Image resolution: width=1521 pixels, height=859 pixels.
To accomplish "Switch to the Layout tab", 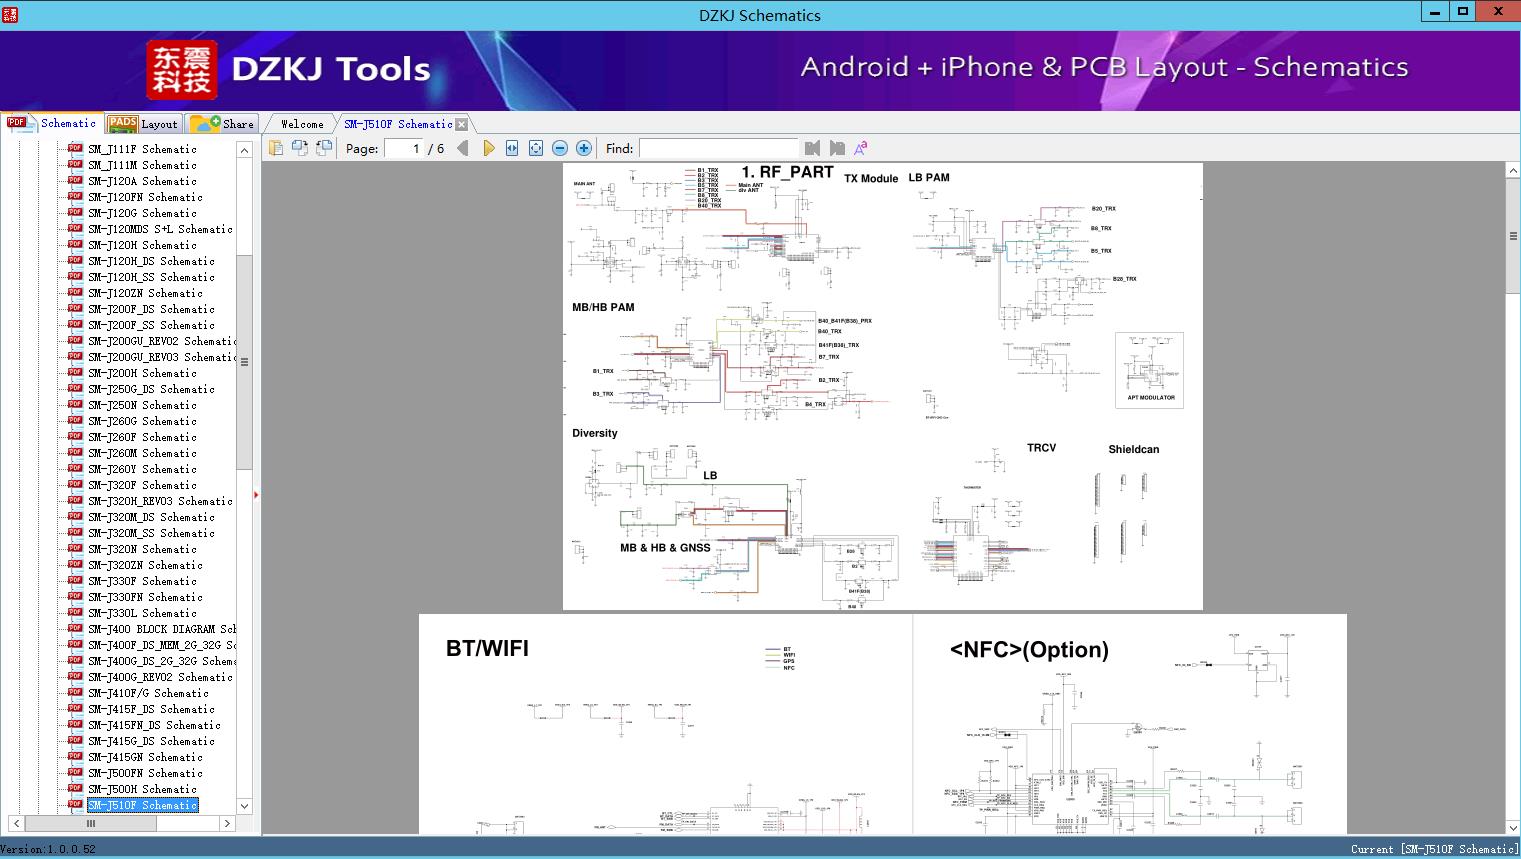I will click(143, 124).
